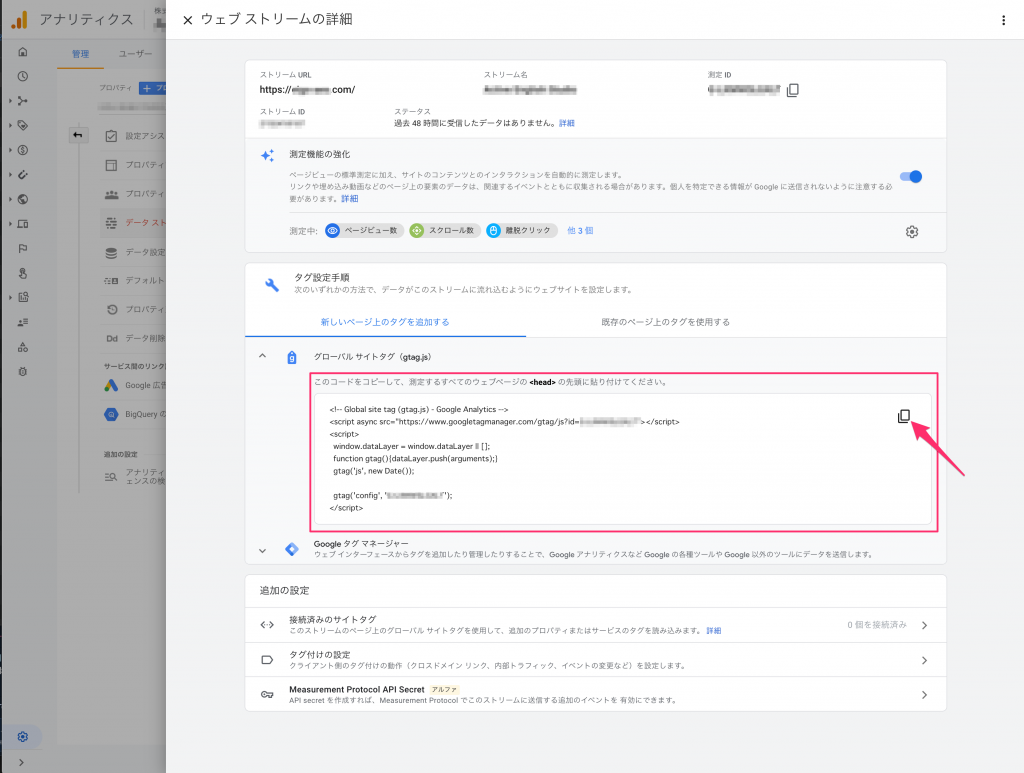Click the スクロール数 chip
The width and height of the screenshot is (1024, 773).
click(445, 230)
